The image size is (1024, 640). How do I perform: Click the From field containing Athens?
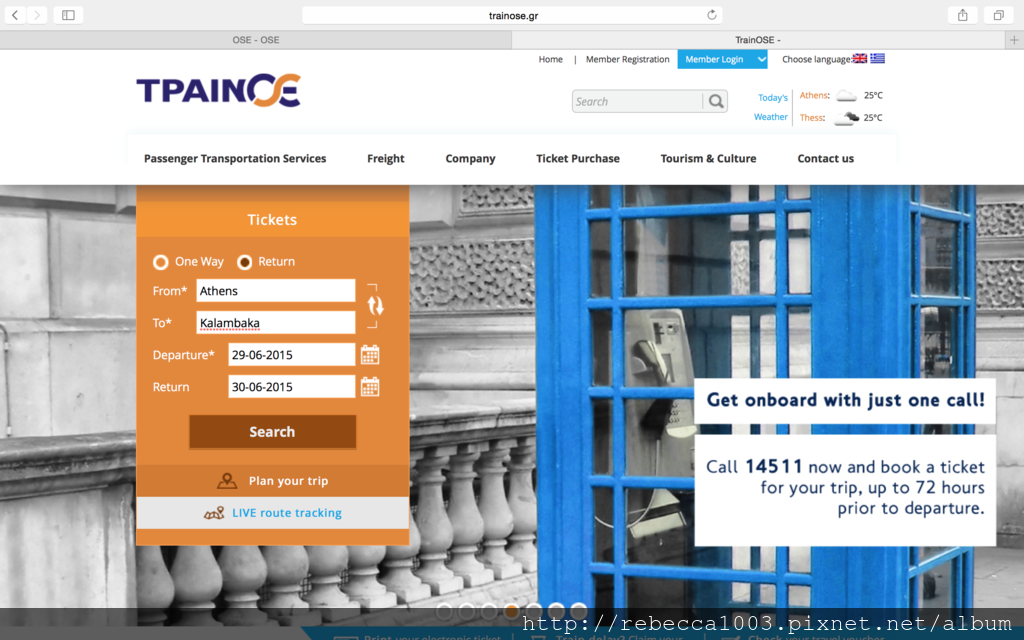[276, 291]
